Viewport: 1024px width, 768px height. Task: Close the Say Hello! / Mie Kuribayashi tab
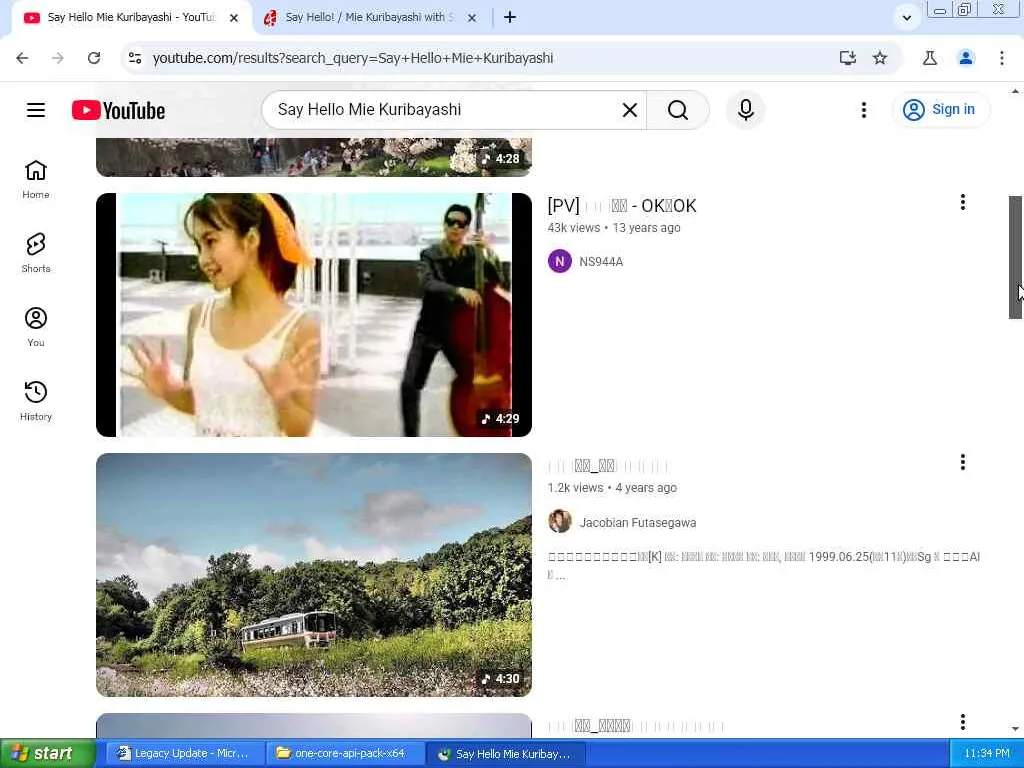click(x=472, y=18)
